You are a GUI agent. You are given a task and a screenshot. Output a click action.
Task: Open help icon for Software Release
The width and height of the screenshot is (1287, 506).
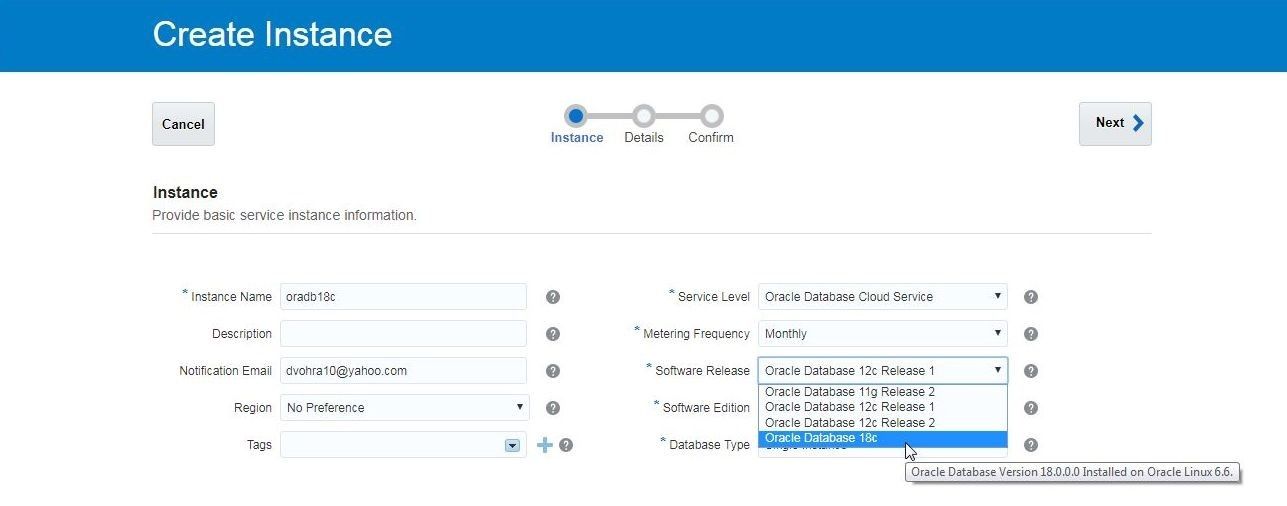coord(1031,371)
